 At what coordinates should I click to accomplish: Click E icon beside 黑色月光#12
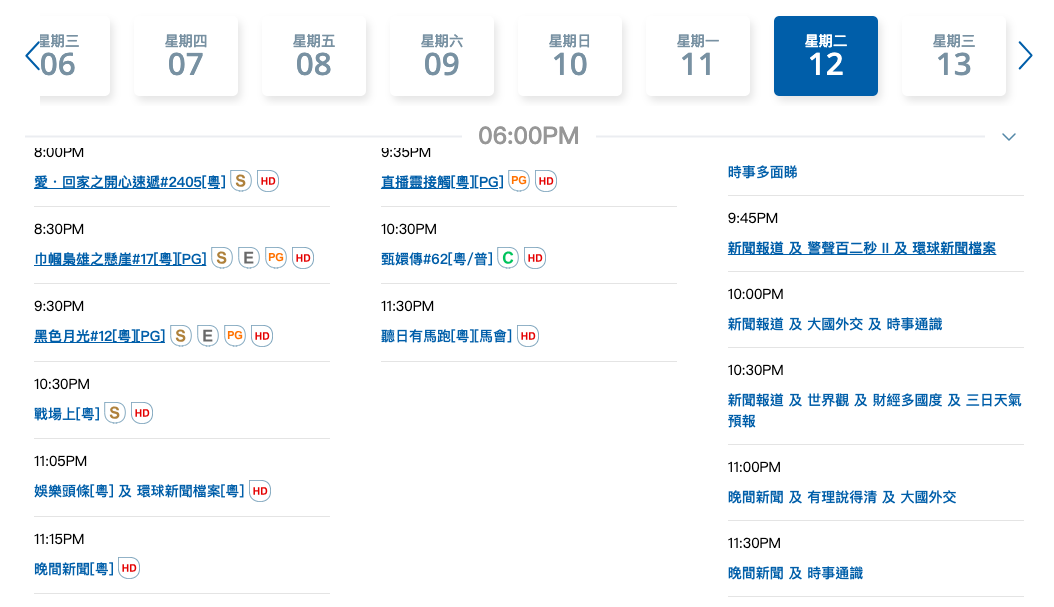click(x=208, y=336)
